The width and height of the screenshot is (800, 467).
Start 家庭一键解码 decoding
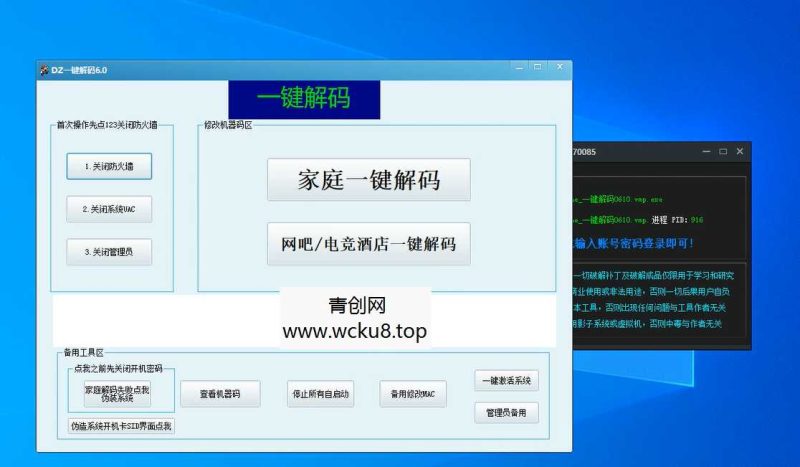coord(369,180)
